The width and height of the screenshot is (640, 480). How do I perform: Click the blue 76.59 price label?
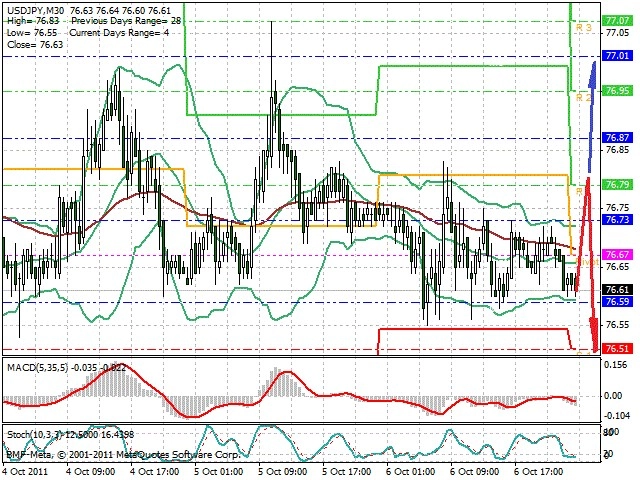[x=617, y=302]
